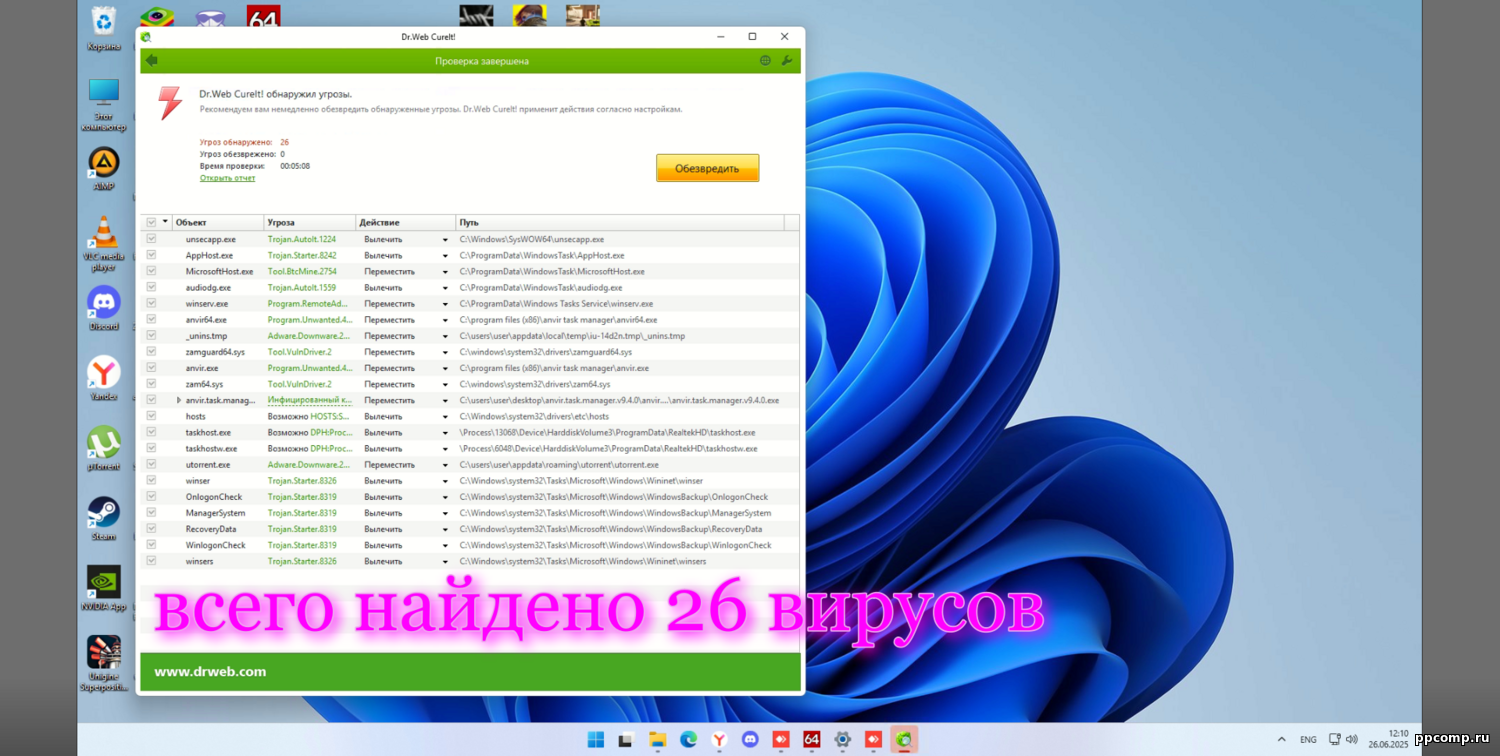Click the Обезвредить button
This screenshot has width=1500, height=756.
708,168
